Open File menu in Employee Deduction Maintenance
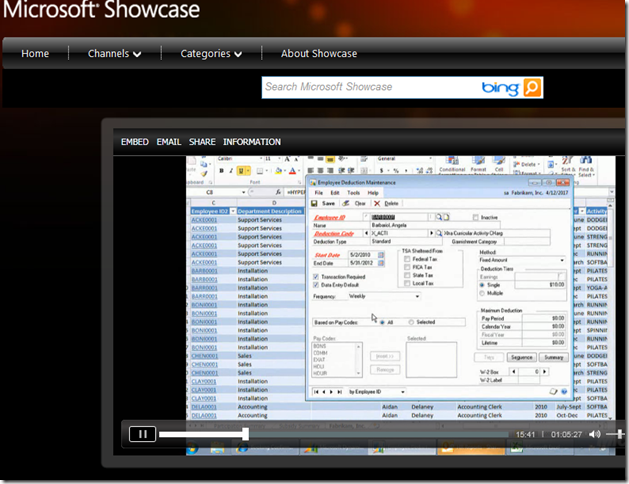 coord(319,193)
